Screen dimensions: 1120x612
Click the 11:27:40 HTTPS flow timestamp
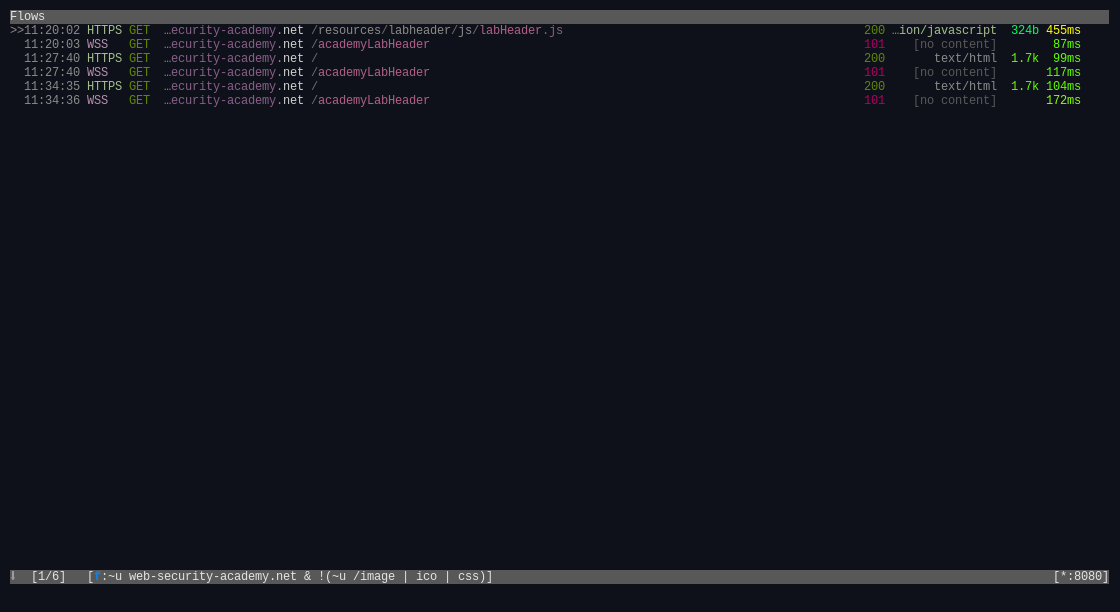pos(52,59)
